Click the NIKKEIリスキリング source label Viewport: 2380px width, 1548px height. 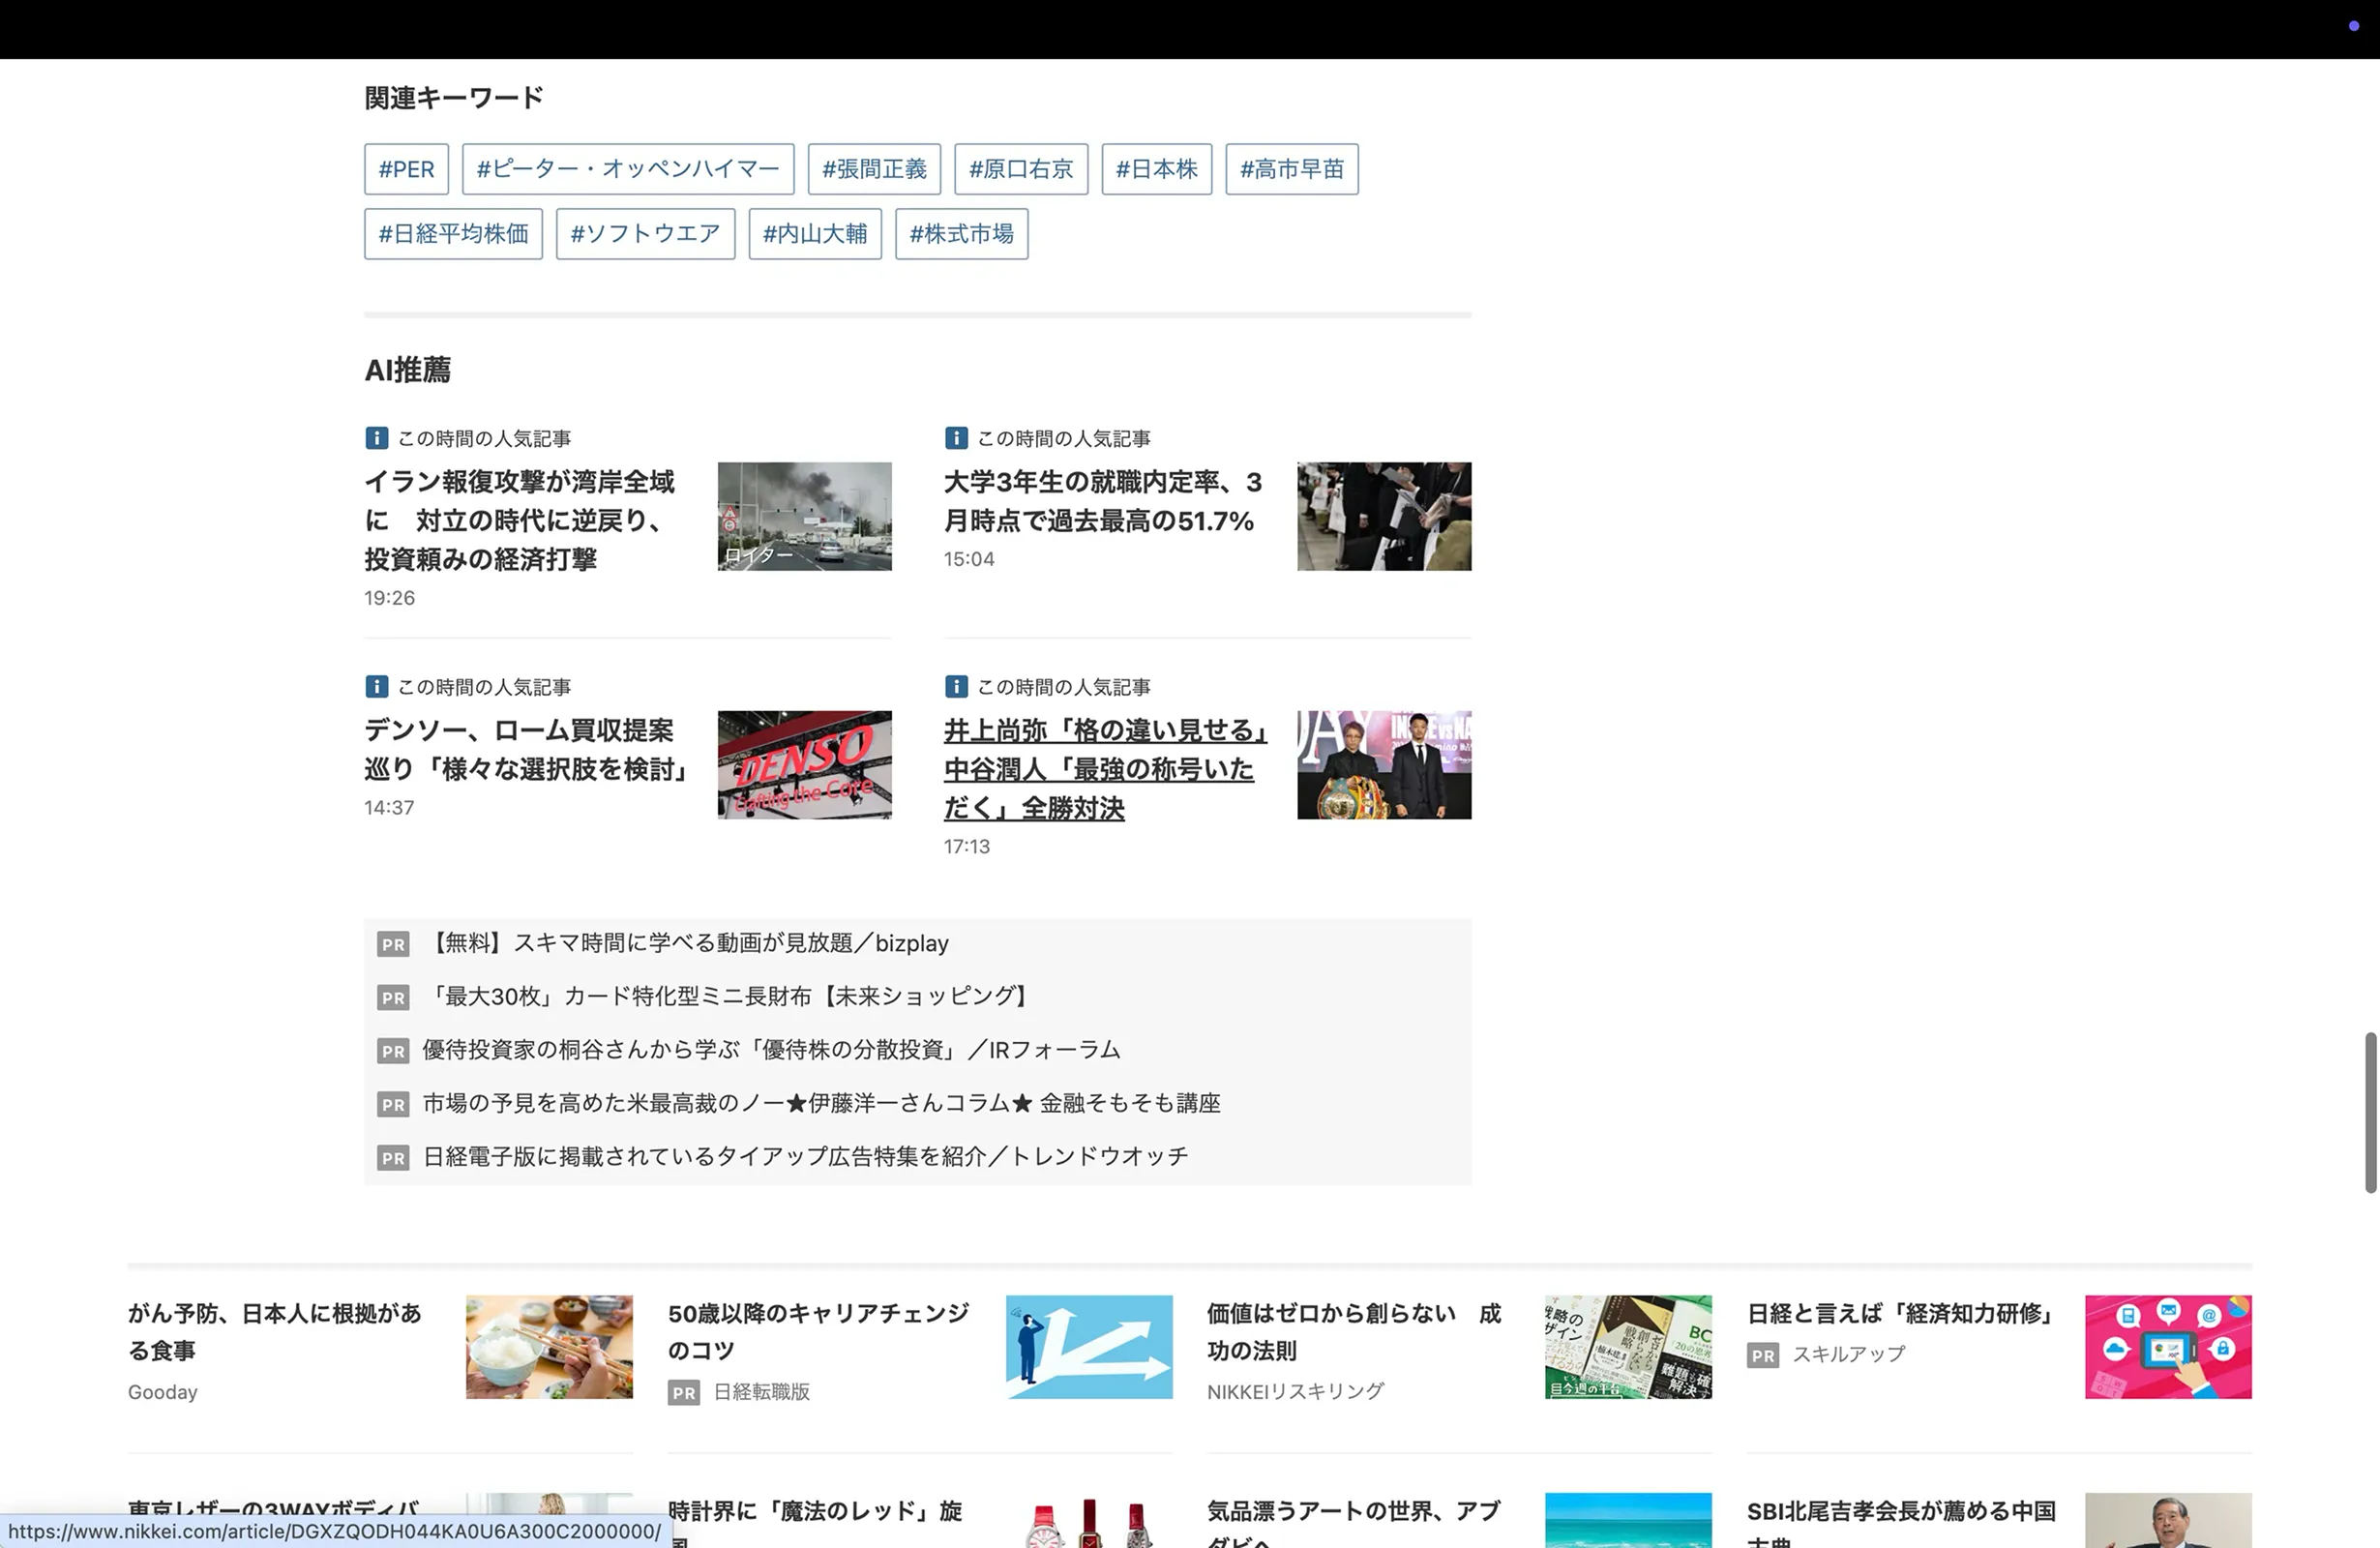[1296, 1391]
